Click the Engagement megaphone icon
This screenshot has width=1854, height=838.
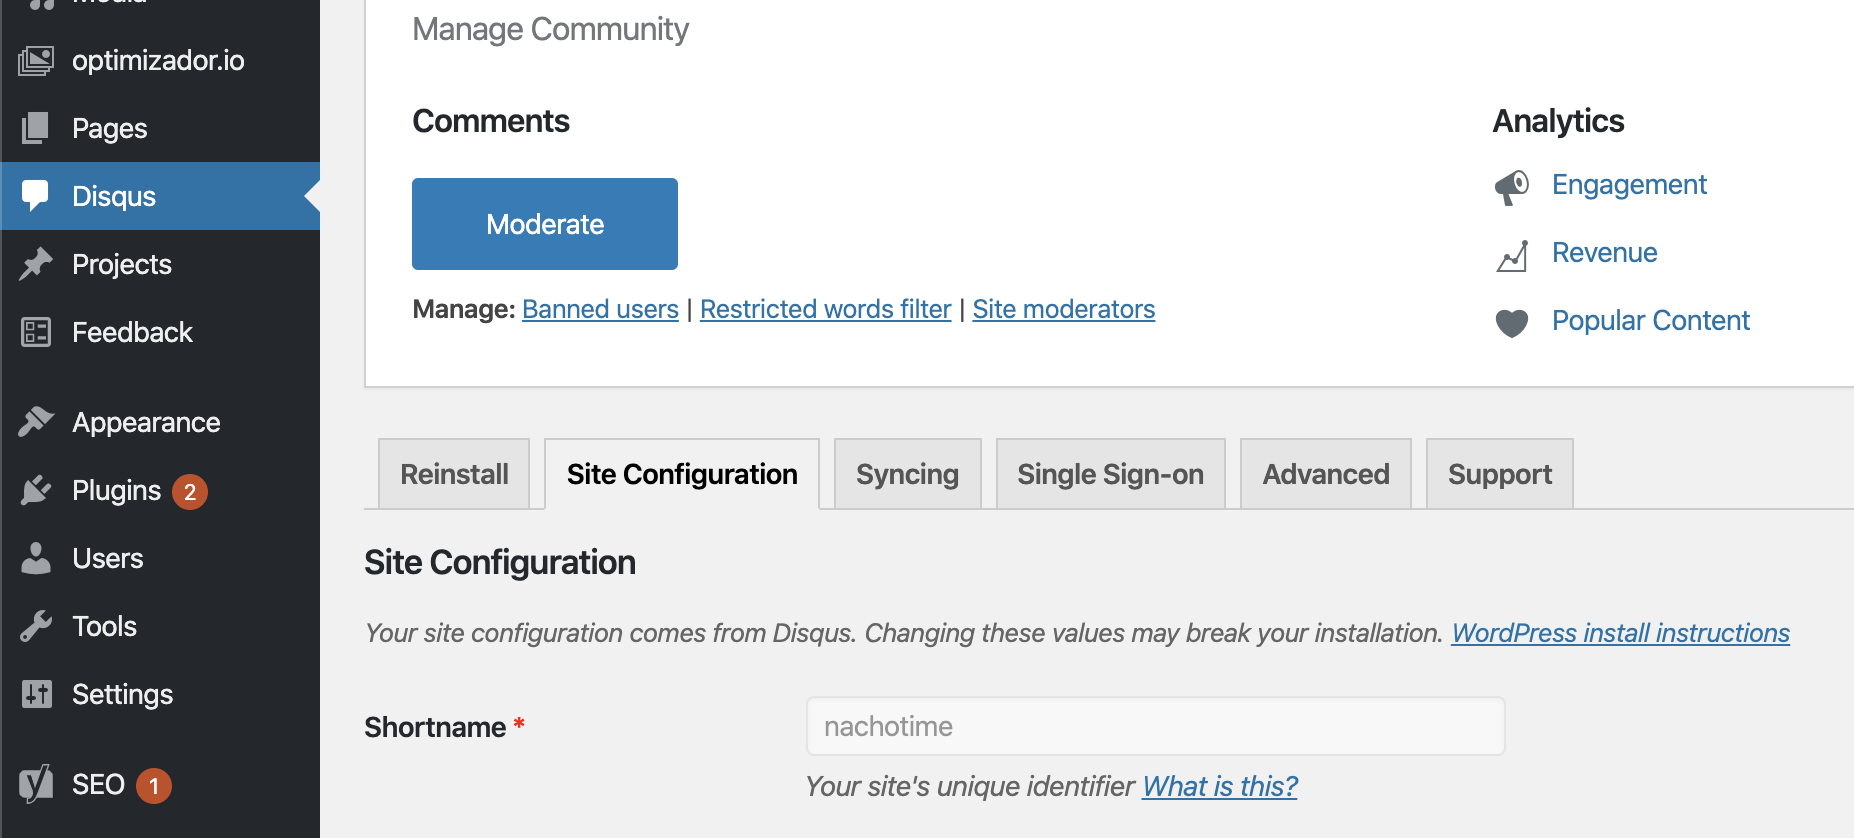(1512, 186)
